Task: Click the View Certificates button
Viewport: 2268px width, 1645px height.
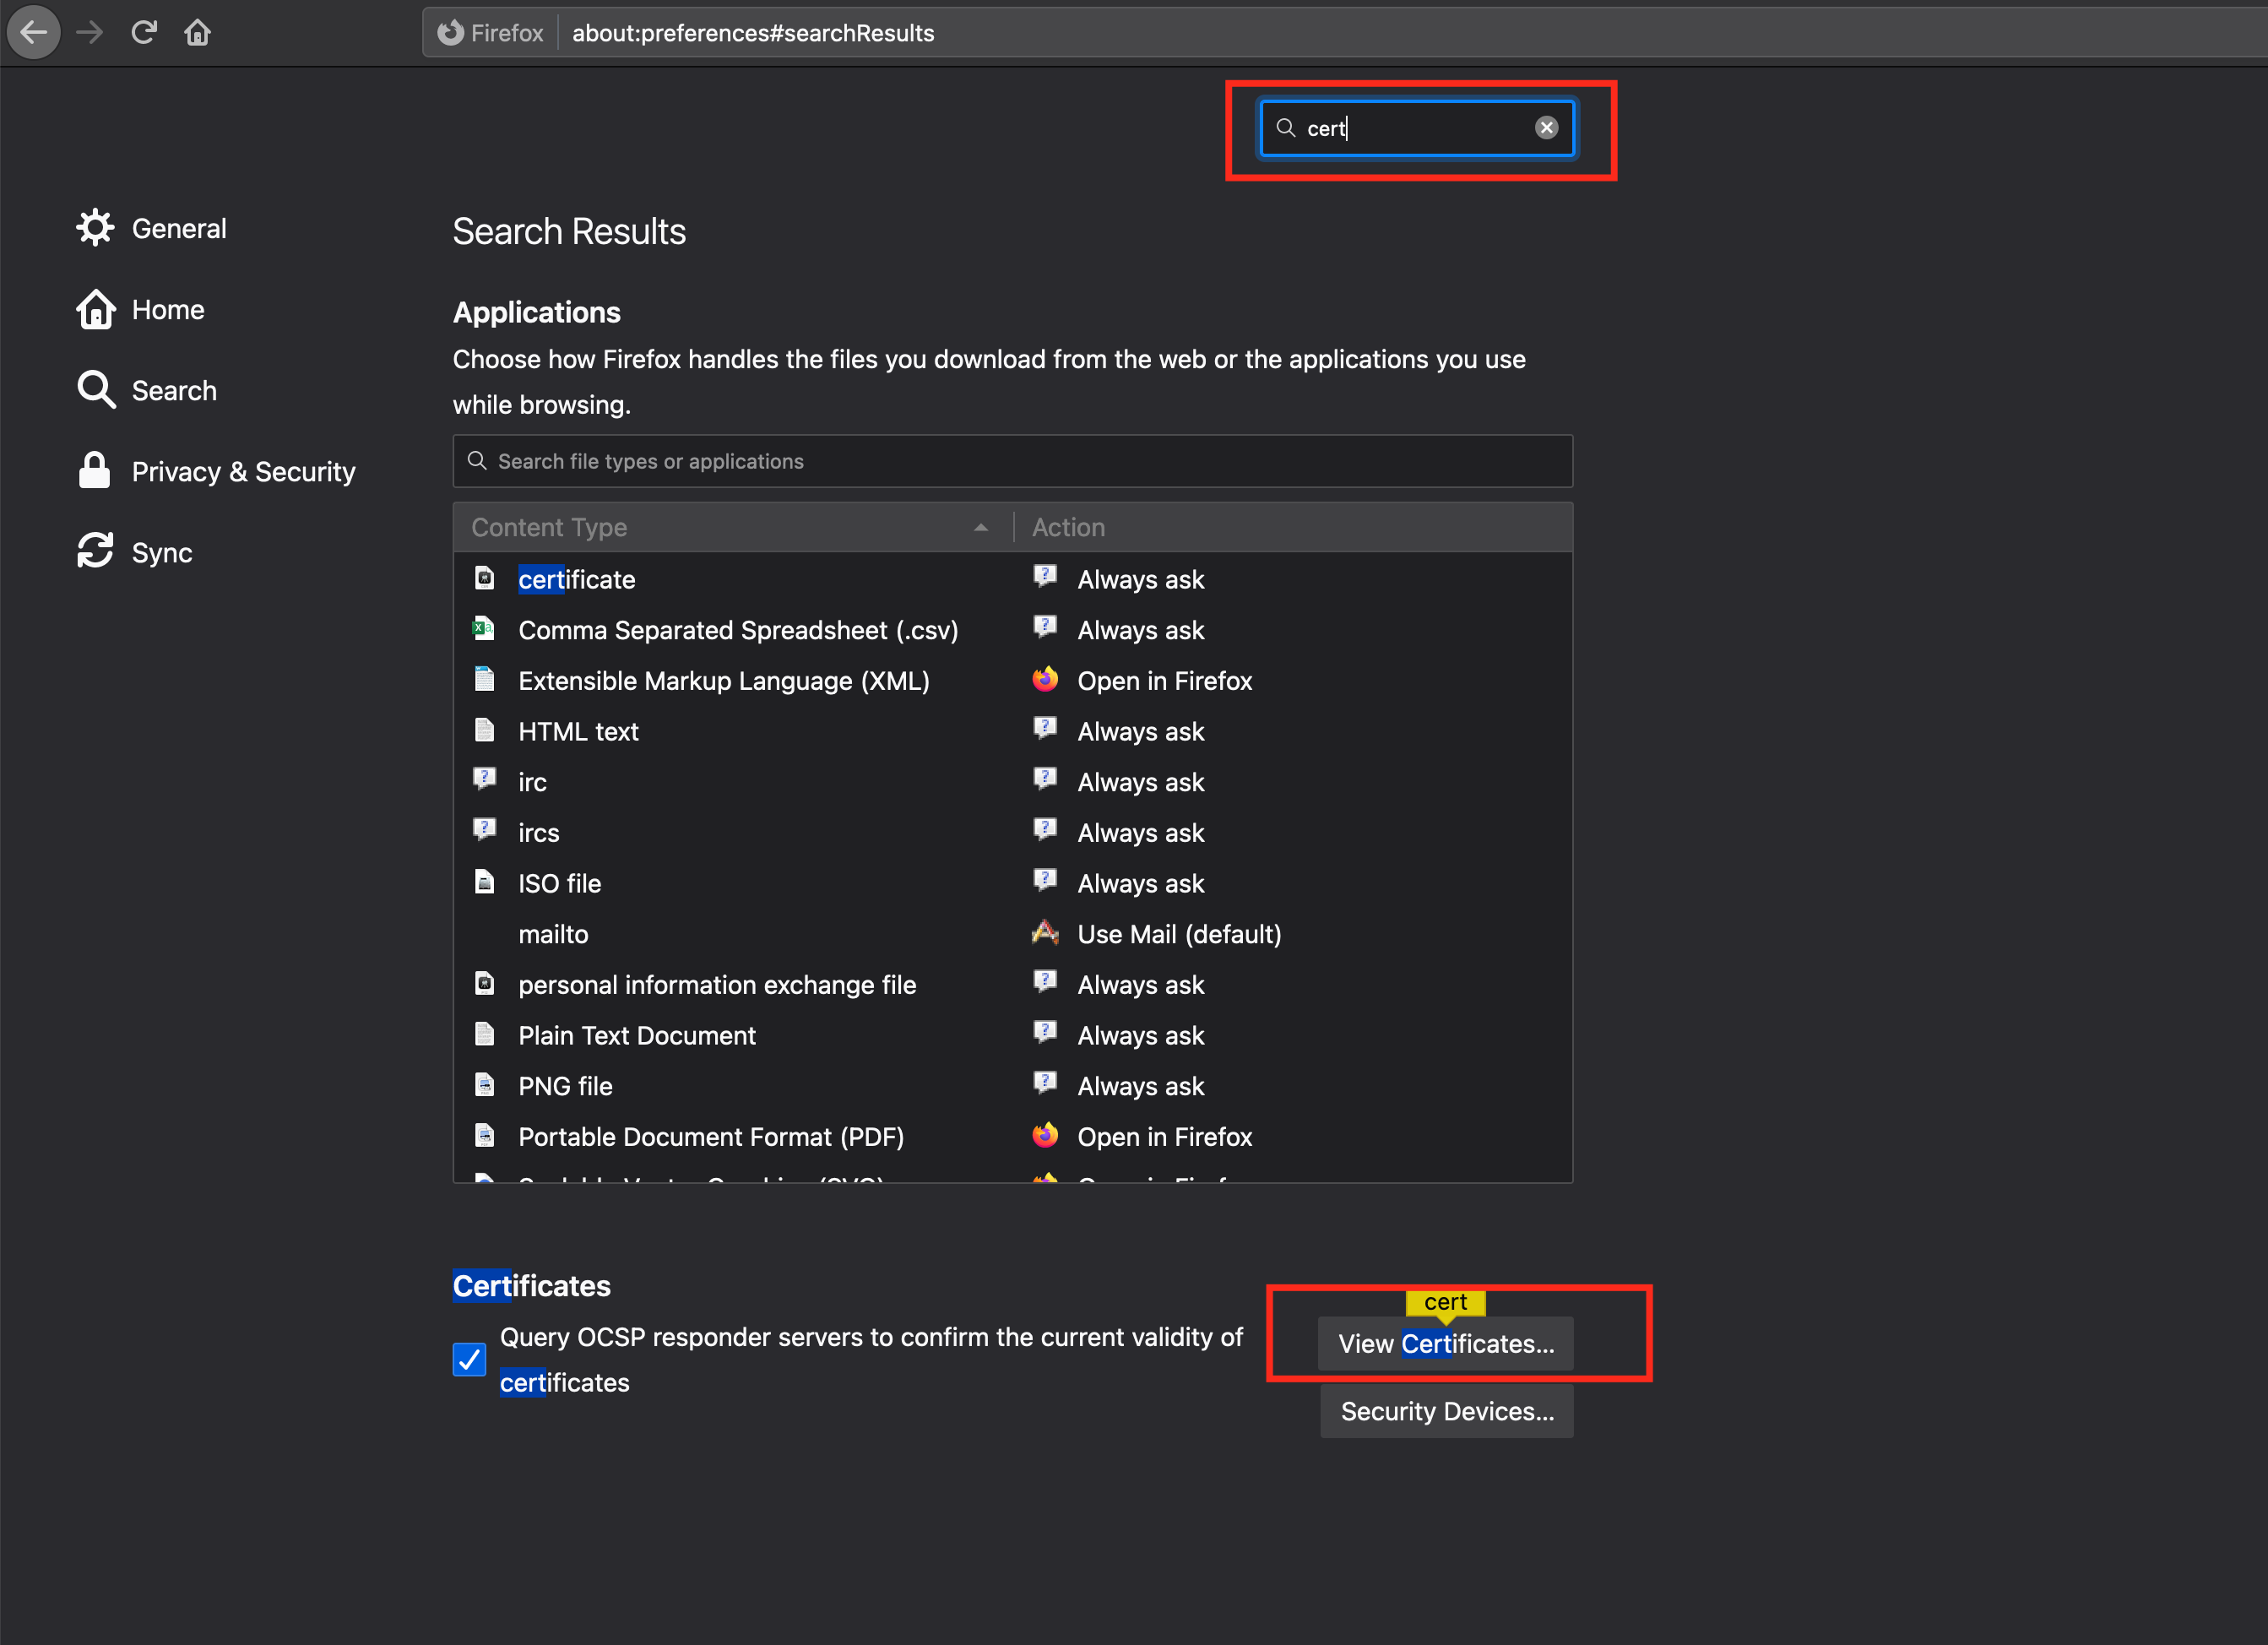Action: [x=1445, y=1344]
